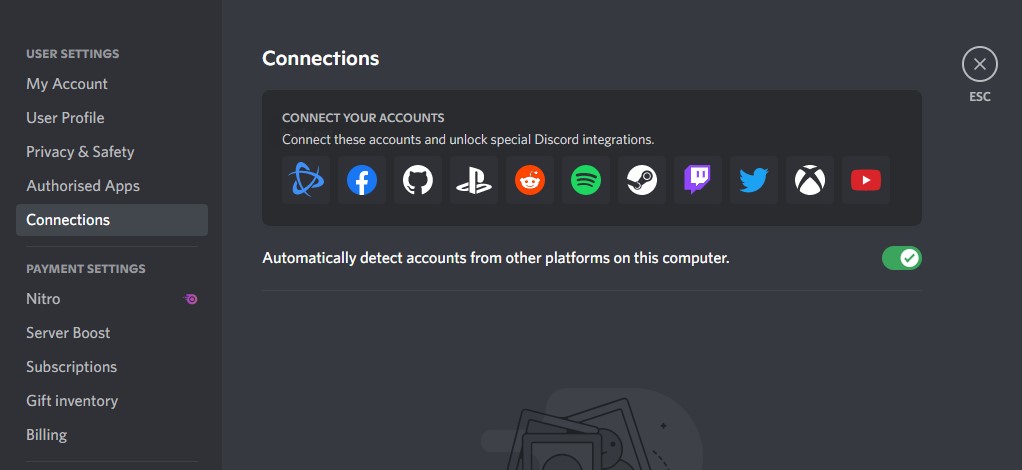The height and width of the screenshot is (470, 1022).
Task: Connect your Reddit account
Action: coord(530,180)
